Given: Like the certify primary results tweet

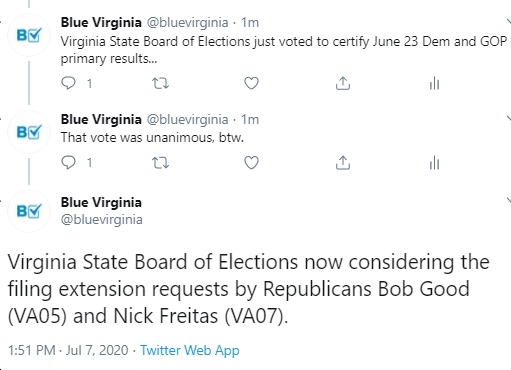Looking at the screenshot, I should click(251, 83).
